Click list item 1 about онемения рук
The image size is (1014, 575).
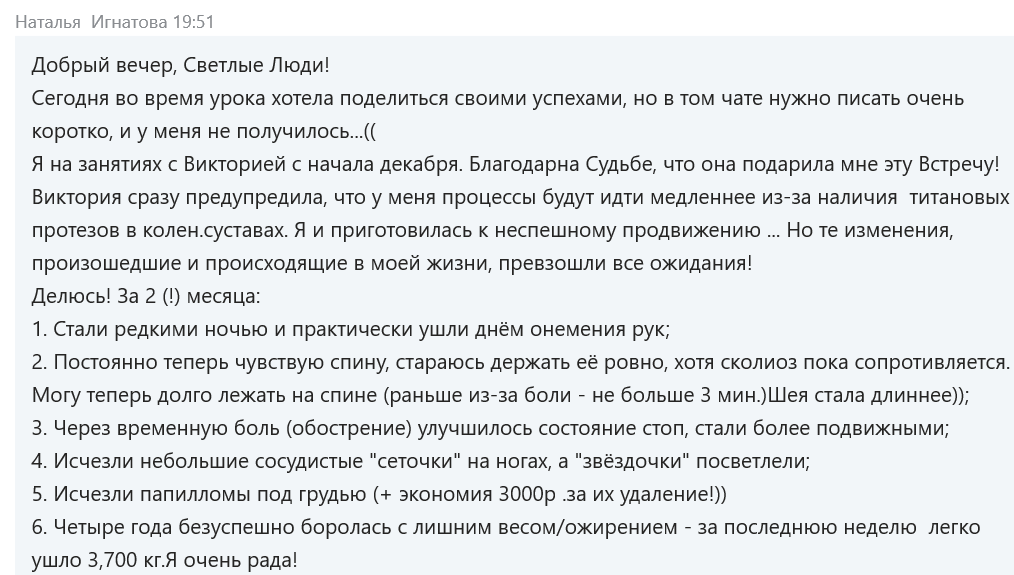tap(350, 330)
